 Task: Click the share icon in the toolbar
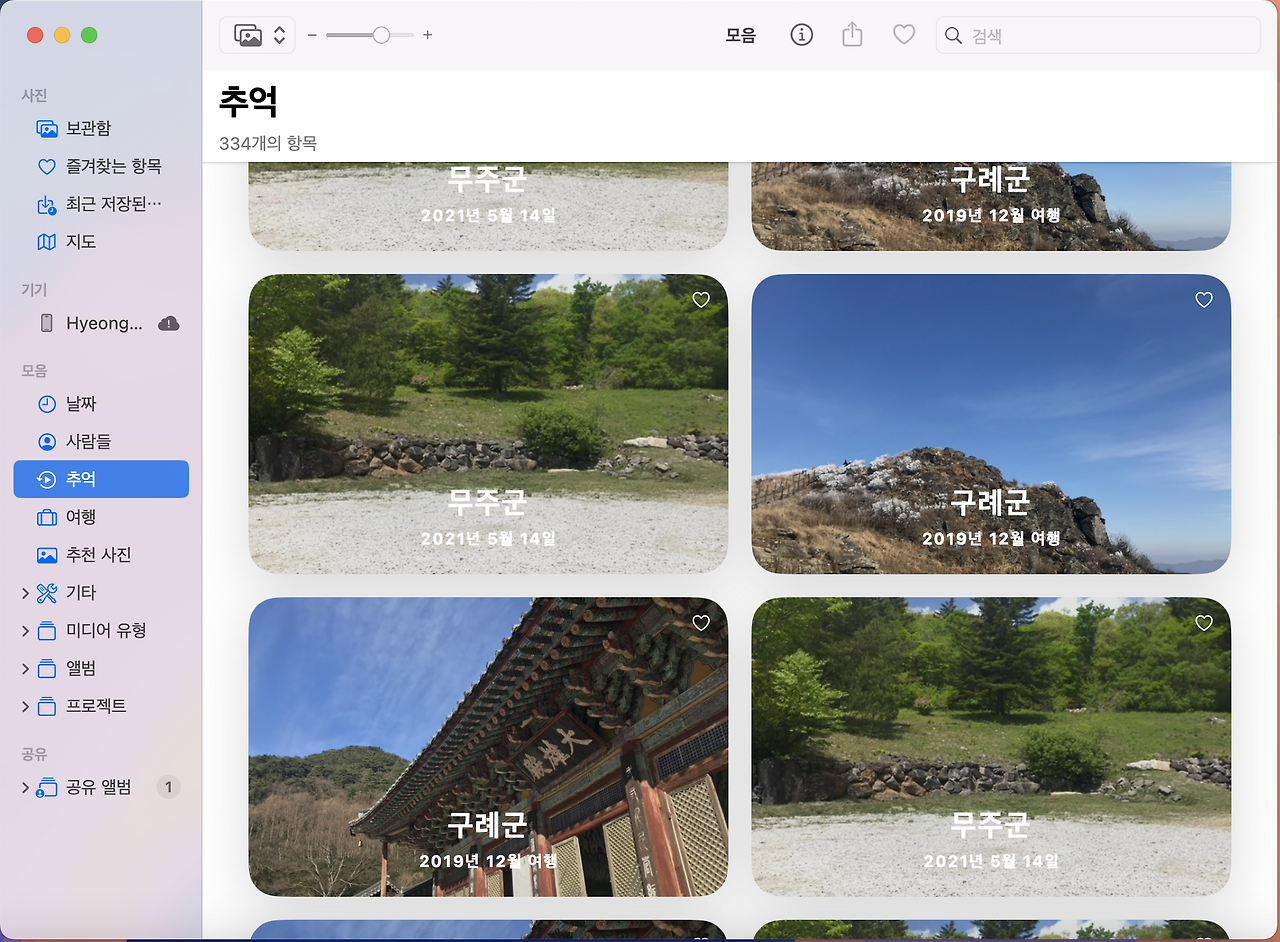click(852, 35)
